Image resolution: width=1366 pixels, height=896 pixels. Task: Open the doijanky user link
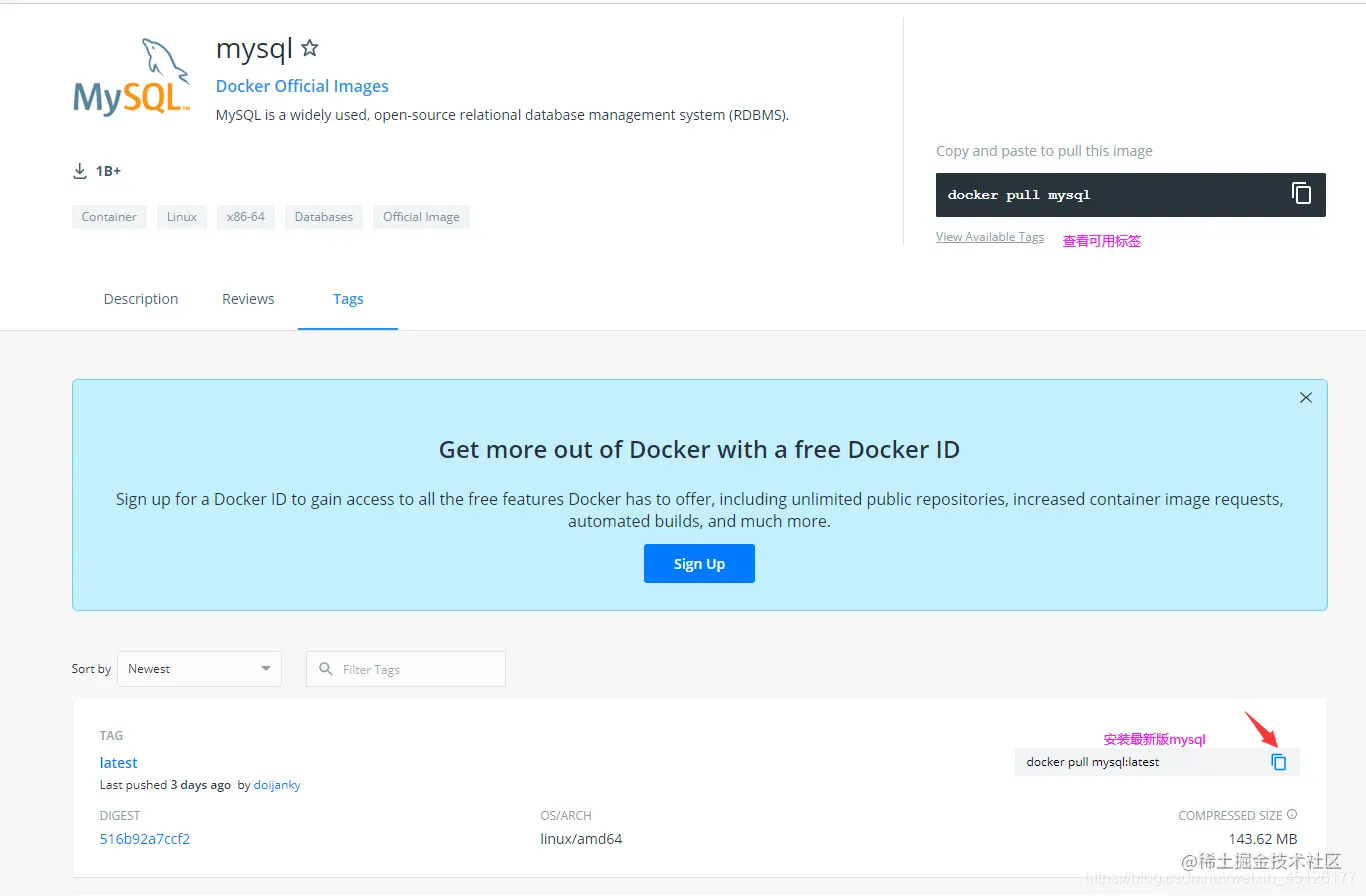(x=277, y=785)
